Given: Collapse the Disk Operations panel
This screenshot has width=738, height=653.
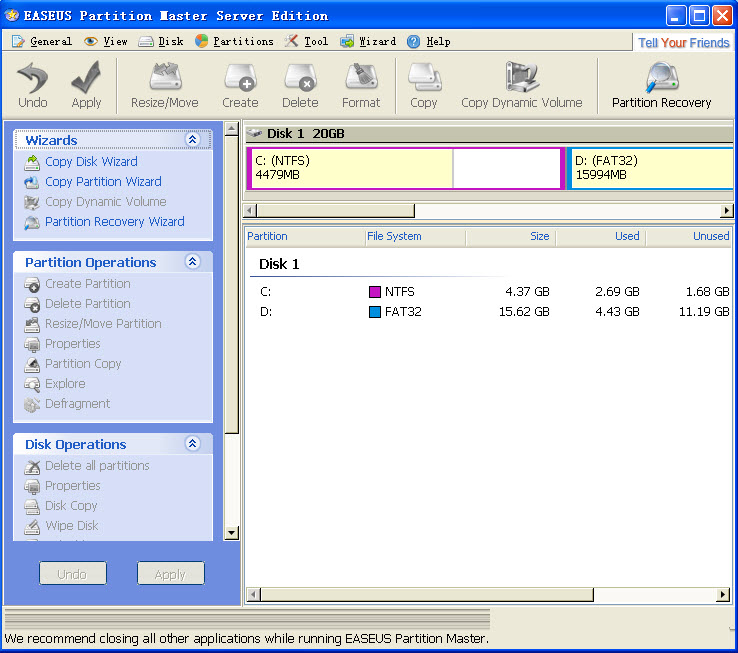Looking at the screenshot, I should click(x=193, y=444).
